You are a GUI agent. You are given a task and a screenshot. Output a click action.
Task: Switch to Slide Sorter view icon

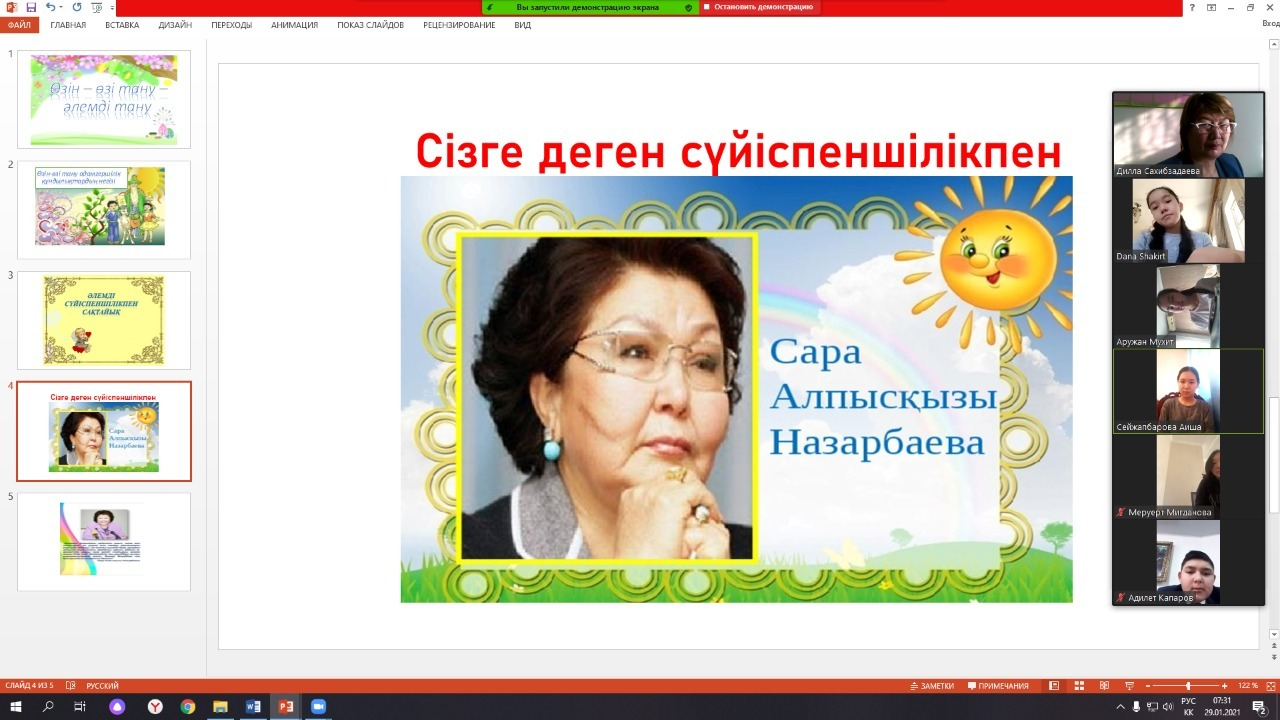click(x=1079, y=686)
